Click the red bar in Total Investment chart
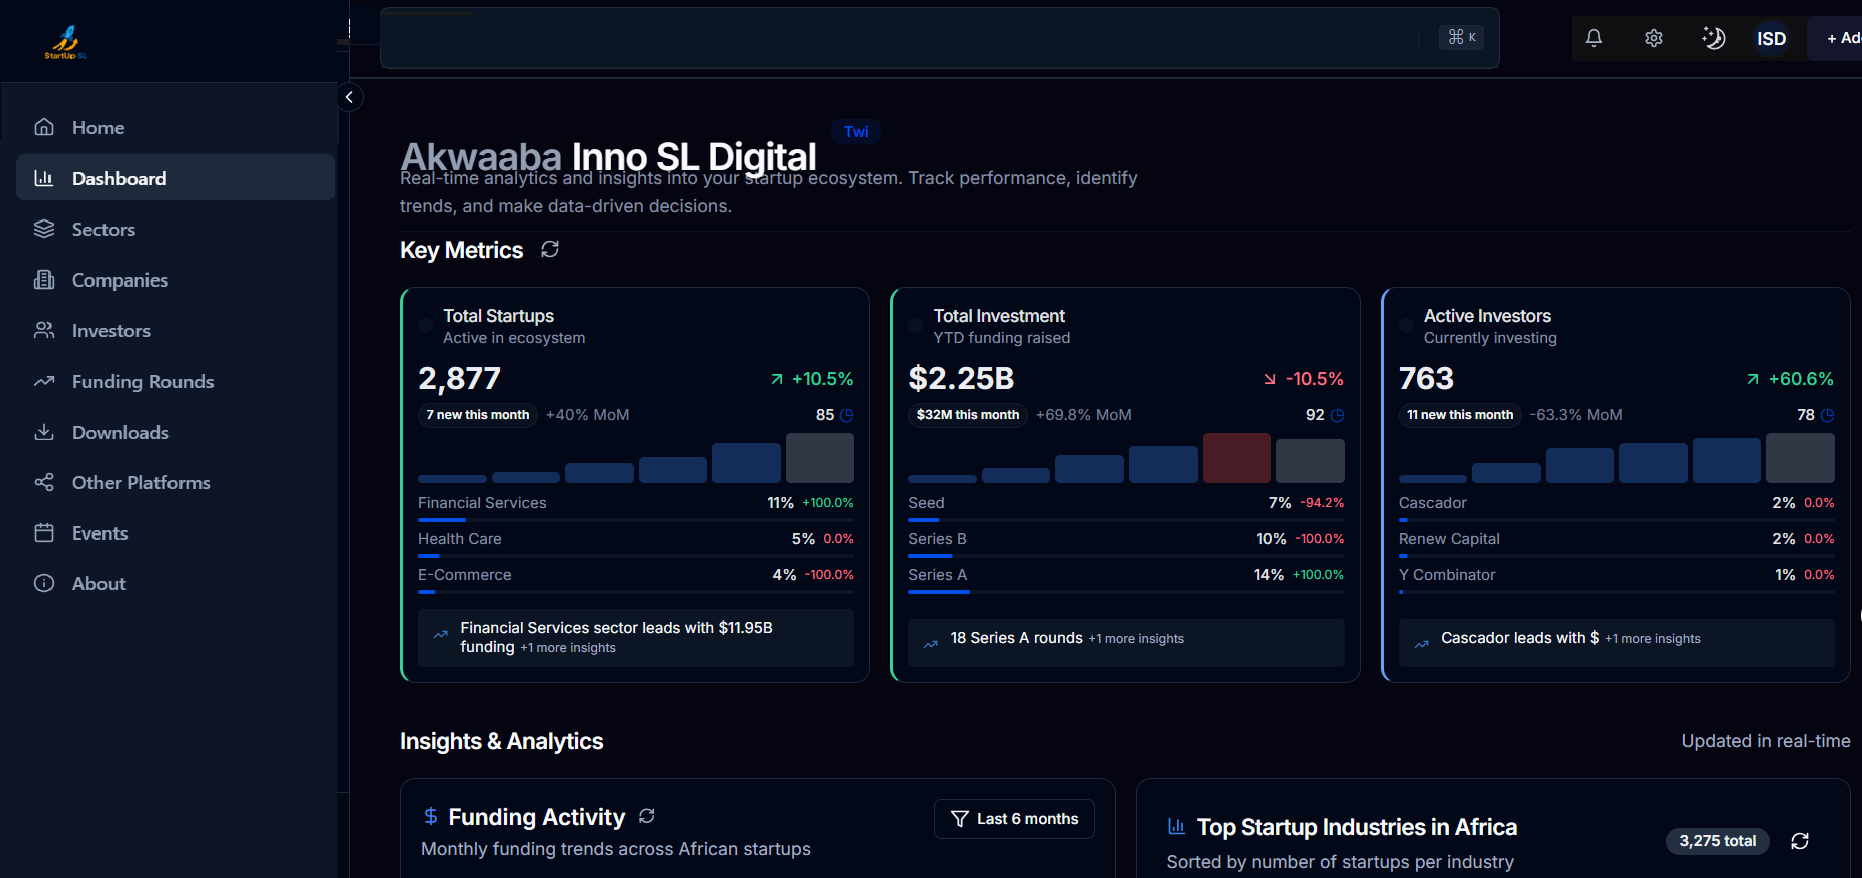The image size is (1862, 878). (1236, 458)
